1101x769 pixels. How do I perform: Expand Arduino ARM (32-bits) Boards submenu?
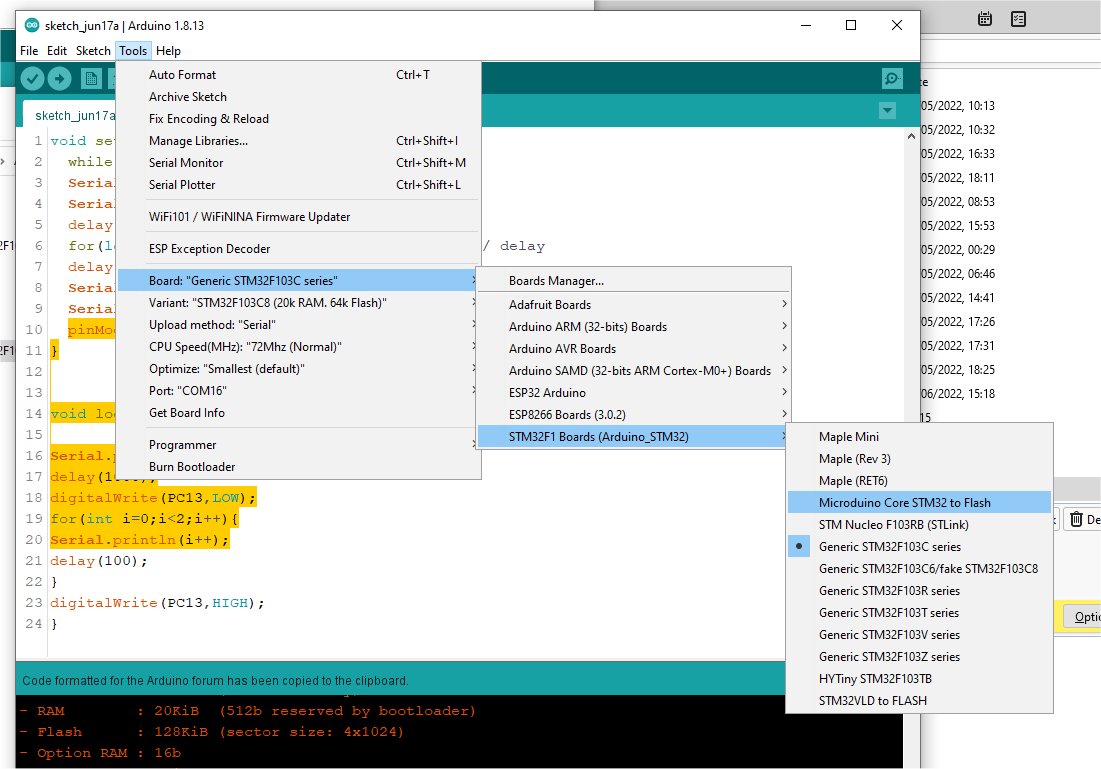tap(633, 327)
